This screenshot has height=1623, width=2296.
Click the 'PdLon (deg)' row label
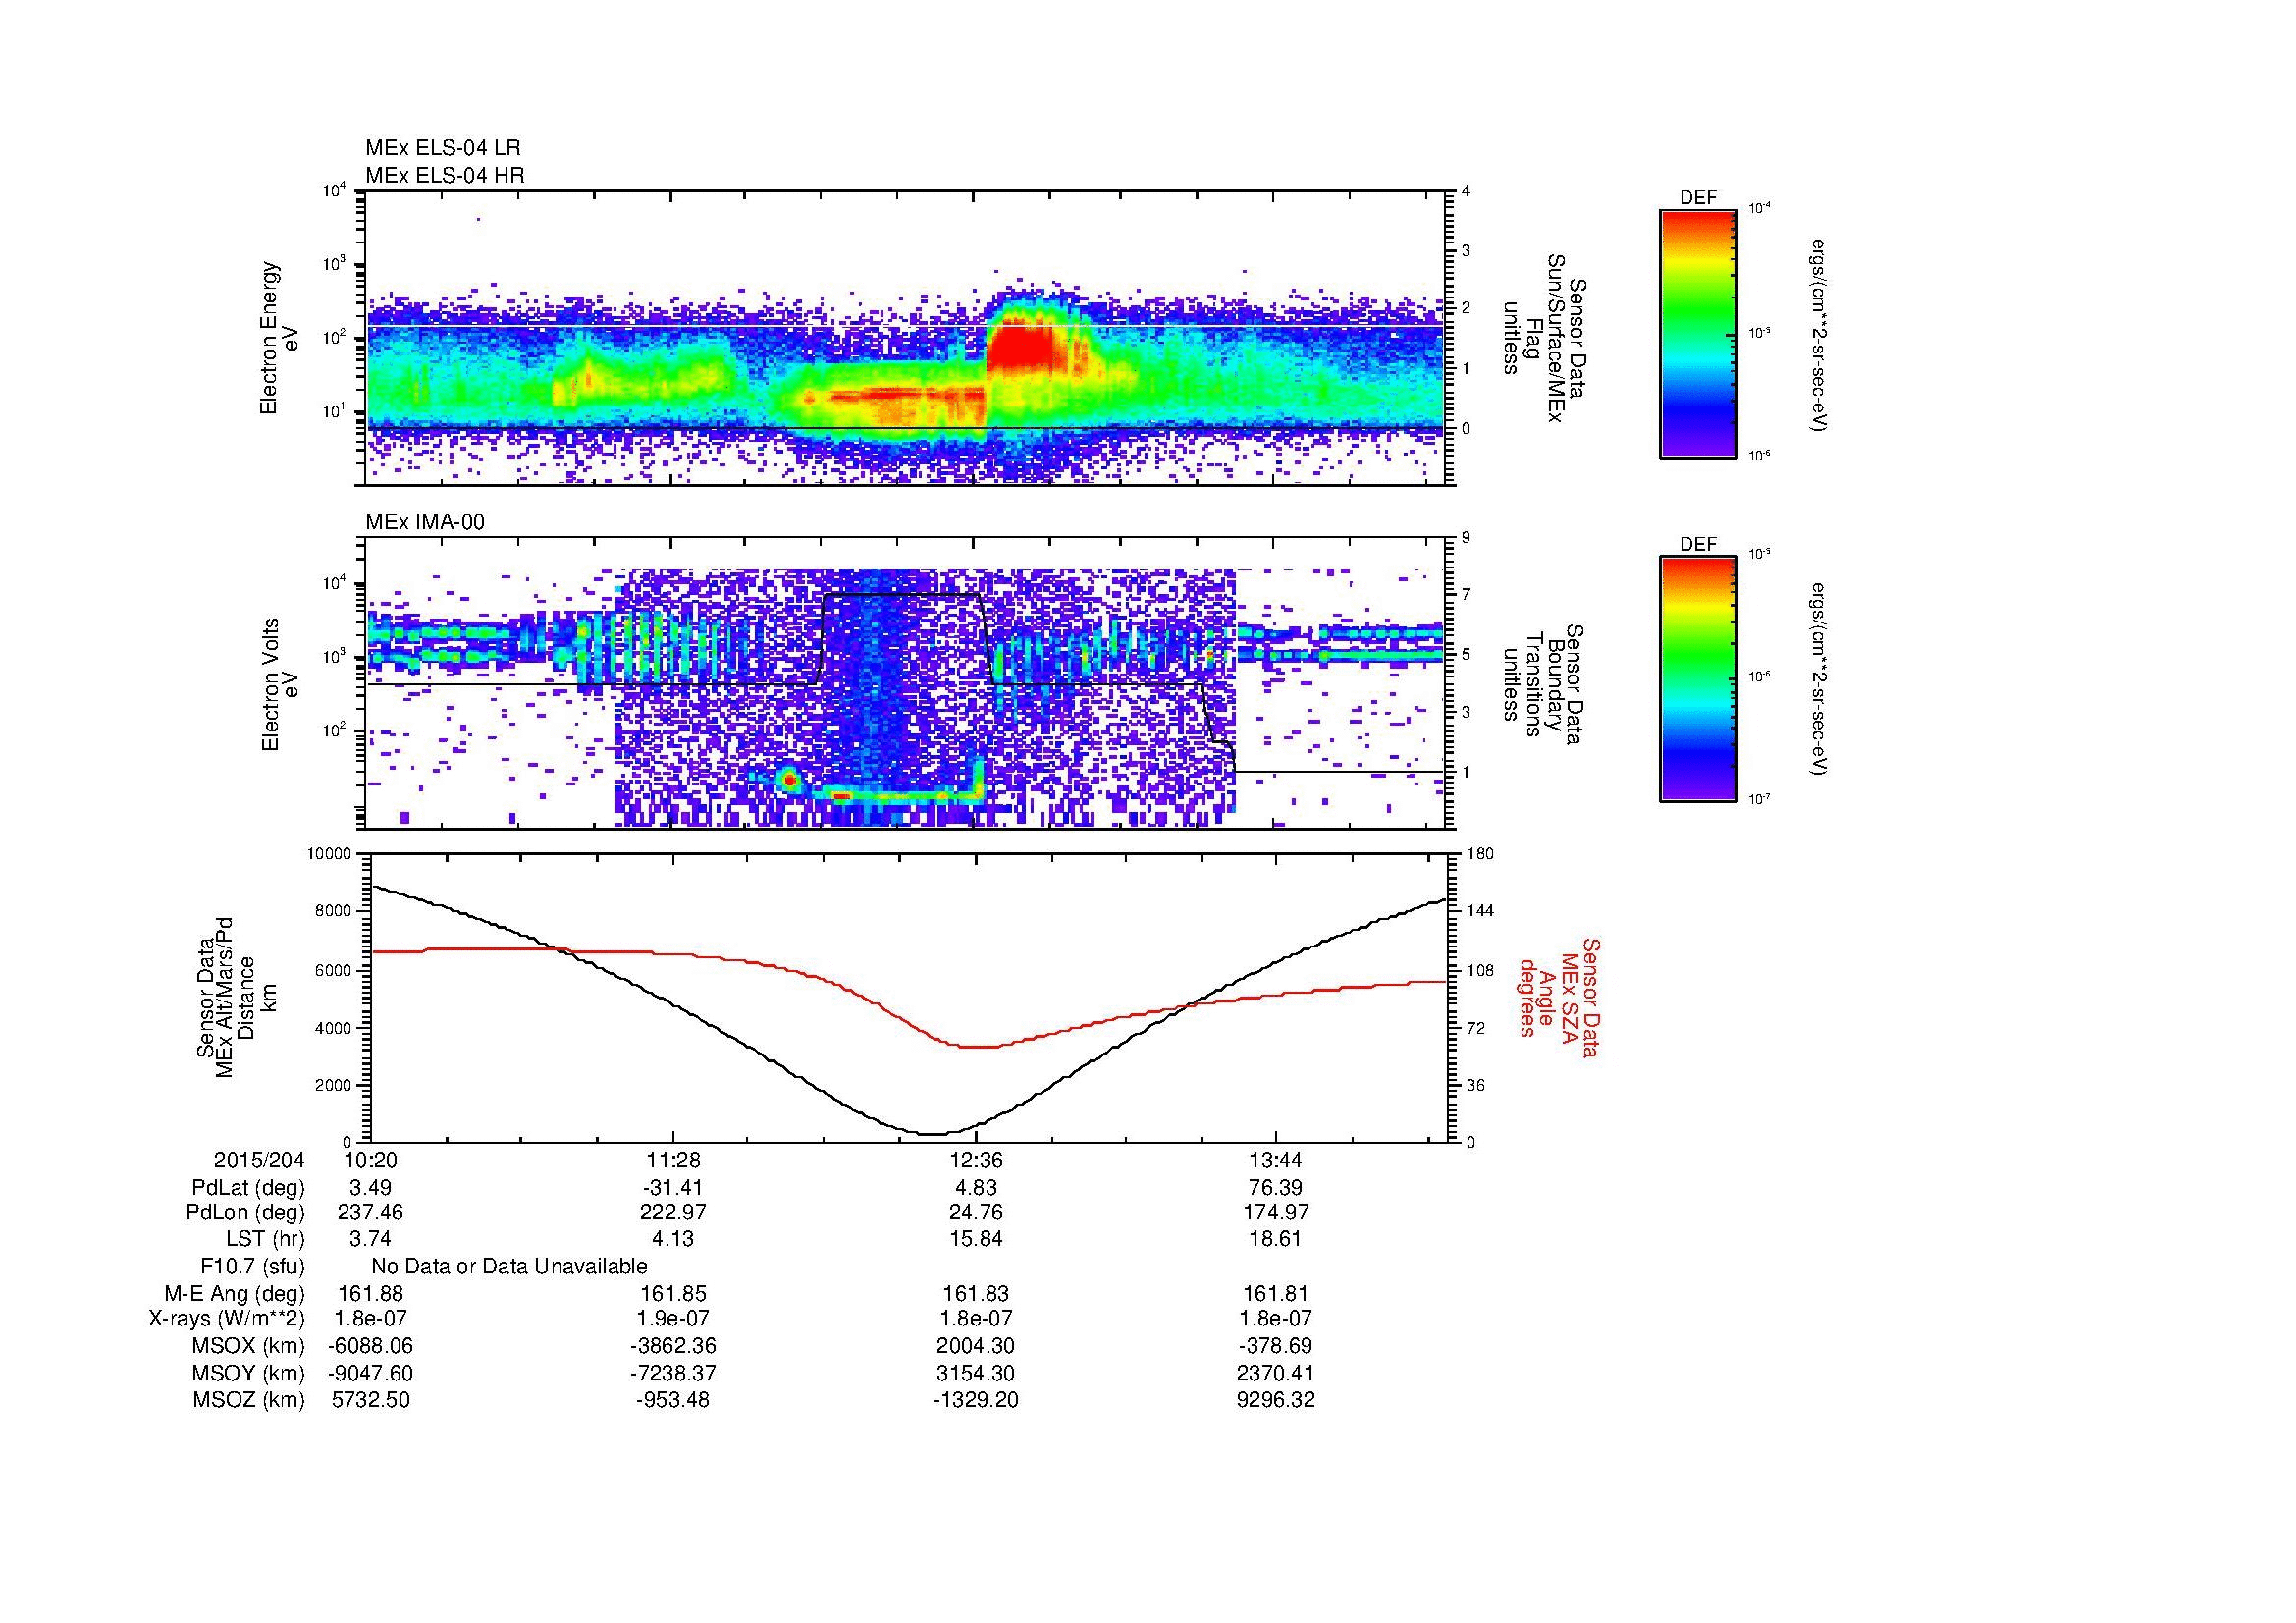pos(246,1213)
